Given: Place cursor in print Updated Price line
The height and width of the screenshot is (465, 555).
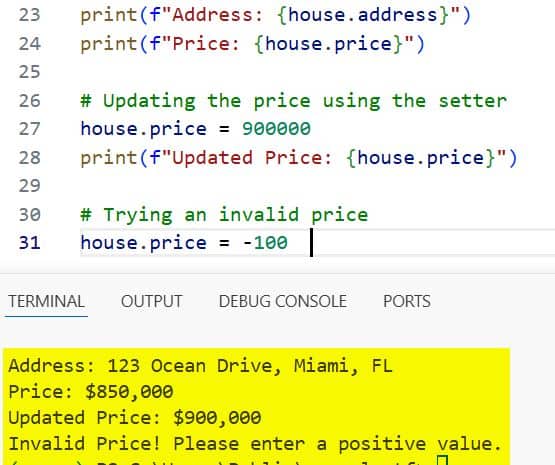Looking at the screenshot, I should click(299, 157).
